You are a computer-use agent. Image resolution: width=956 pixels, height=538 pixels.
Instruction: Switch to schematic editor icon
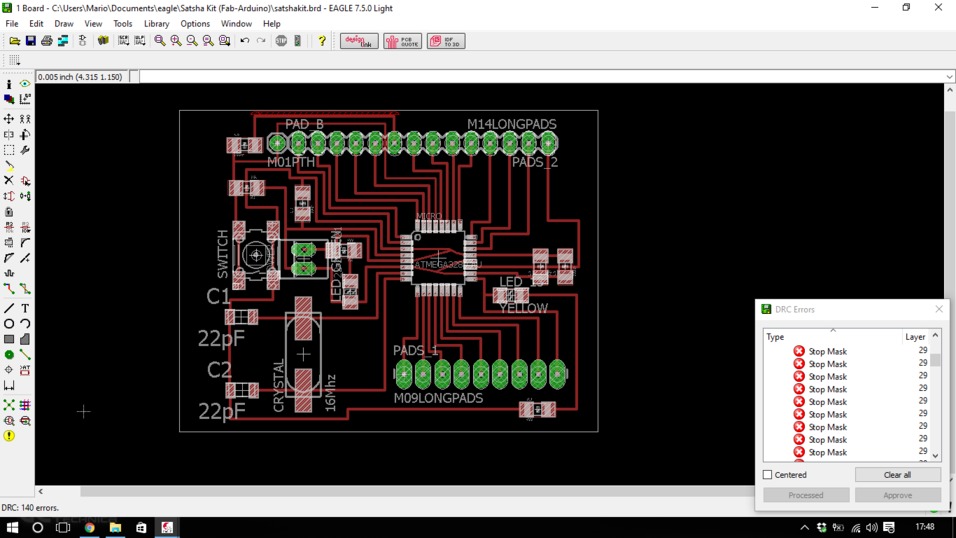click(x=82, y=41)
